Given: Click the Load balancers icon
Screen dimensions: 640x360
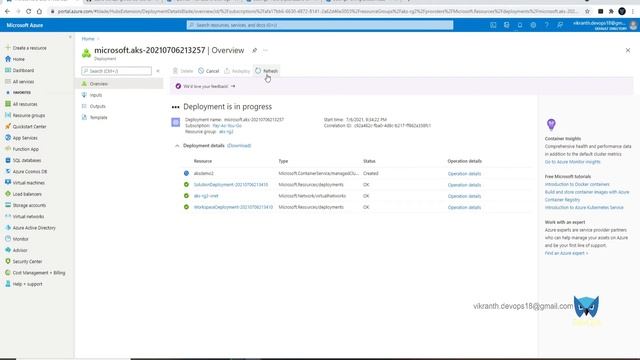Looking at the screenshot, I should [x=8, y=194].
